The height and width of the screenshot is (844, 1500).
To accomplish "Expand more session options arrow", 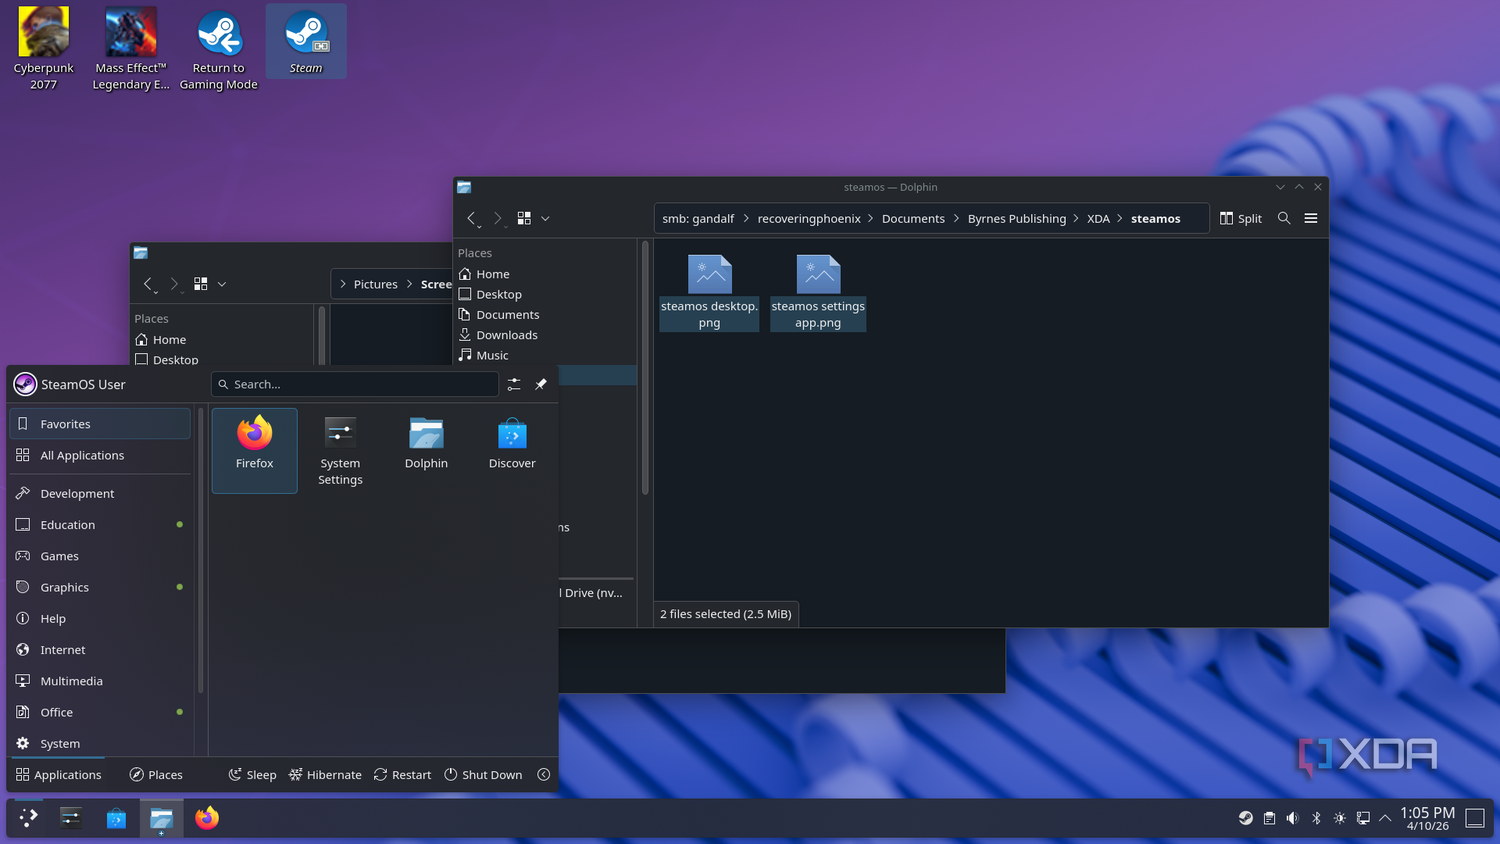I will pyautogui.click(x=544, y=775).
